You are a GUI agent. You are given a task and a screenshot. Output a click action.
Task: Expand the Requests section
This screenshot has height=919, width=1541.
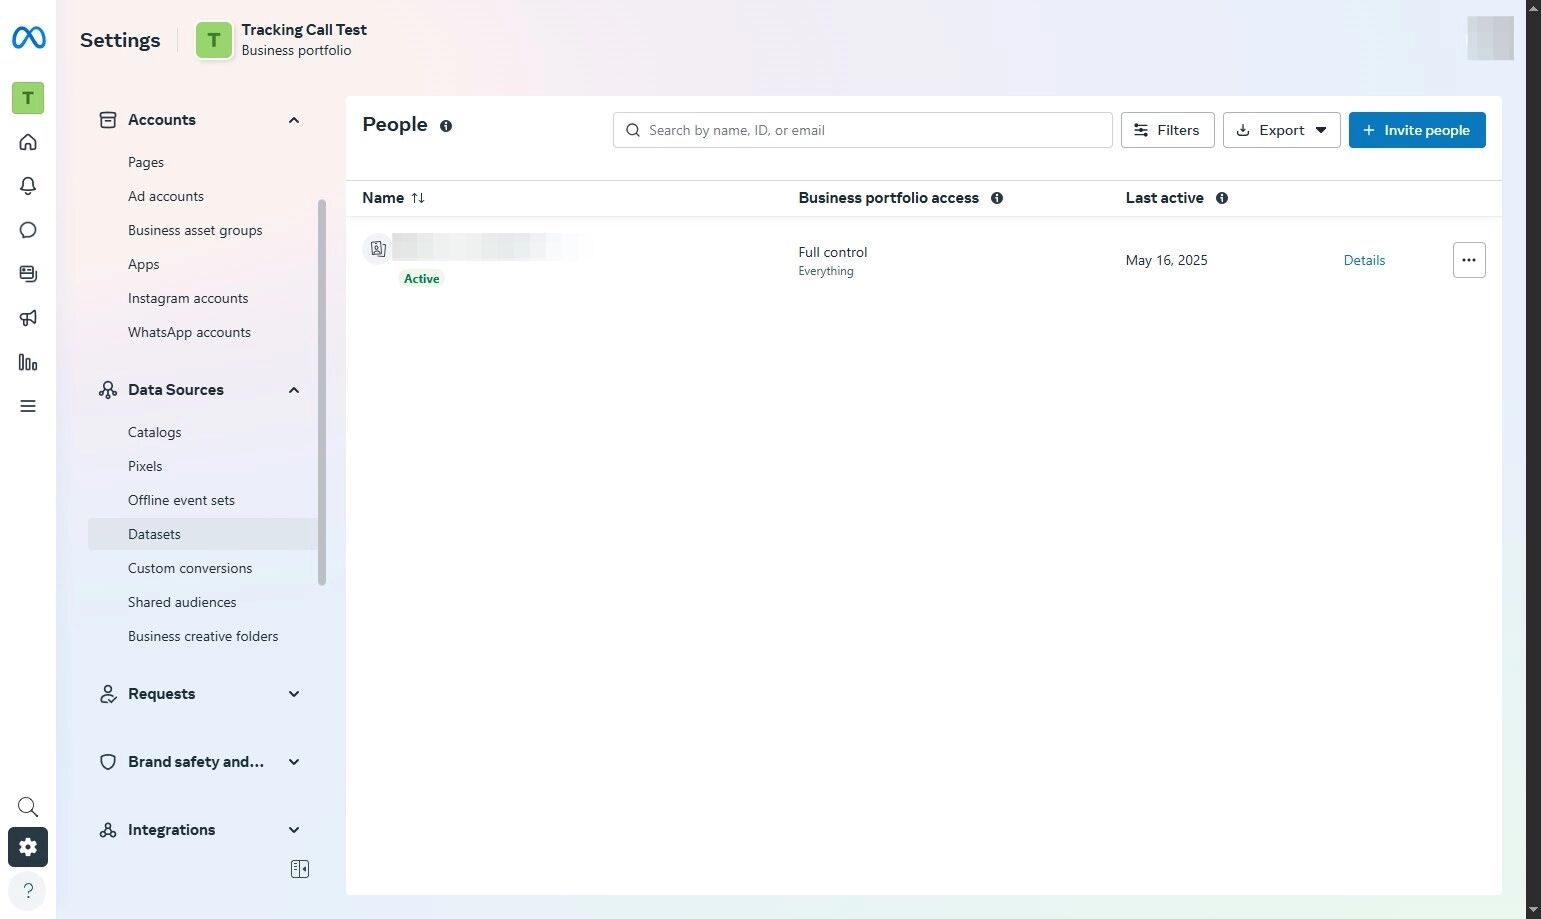294,694
